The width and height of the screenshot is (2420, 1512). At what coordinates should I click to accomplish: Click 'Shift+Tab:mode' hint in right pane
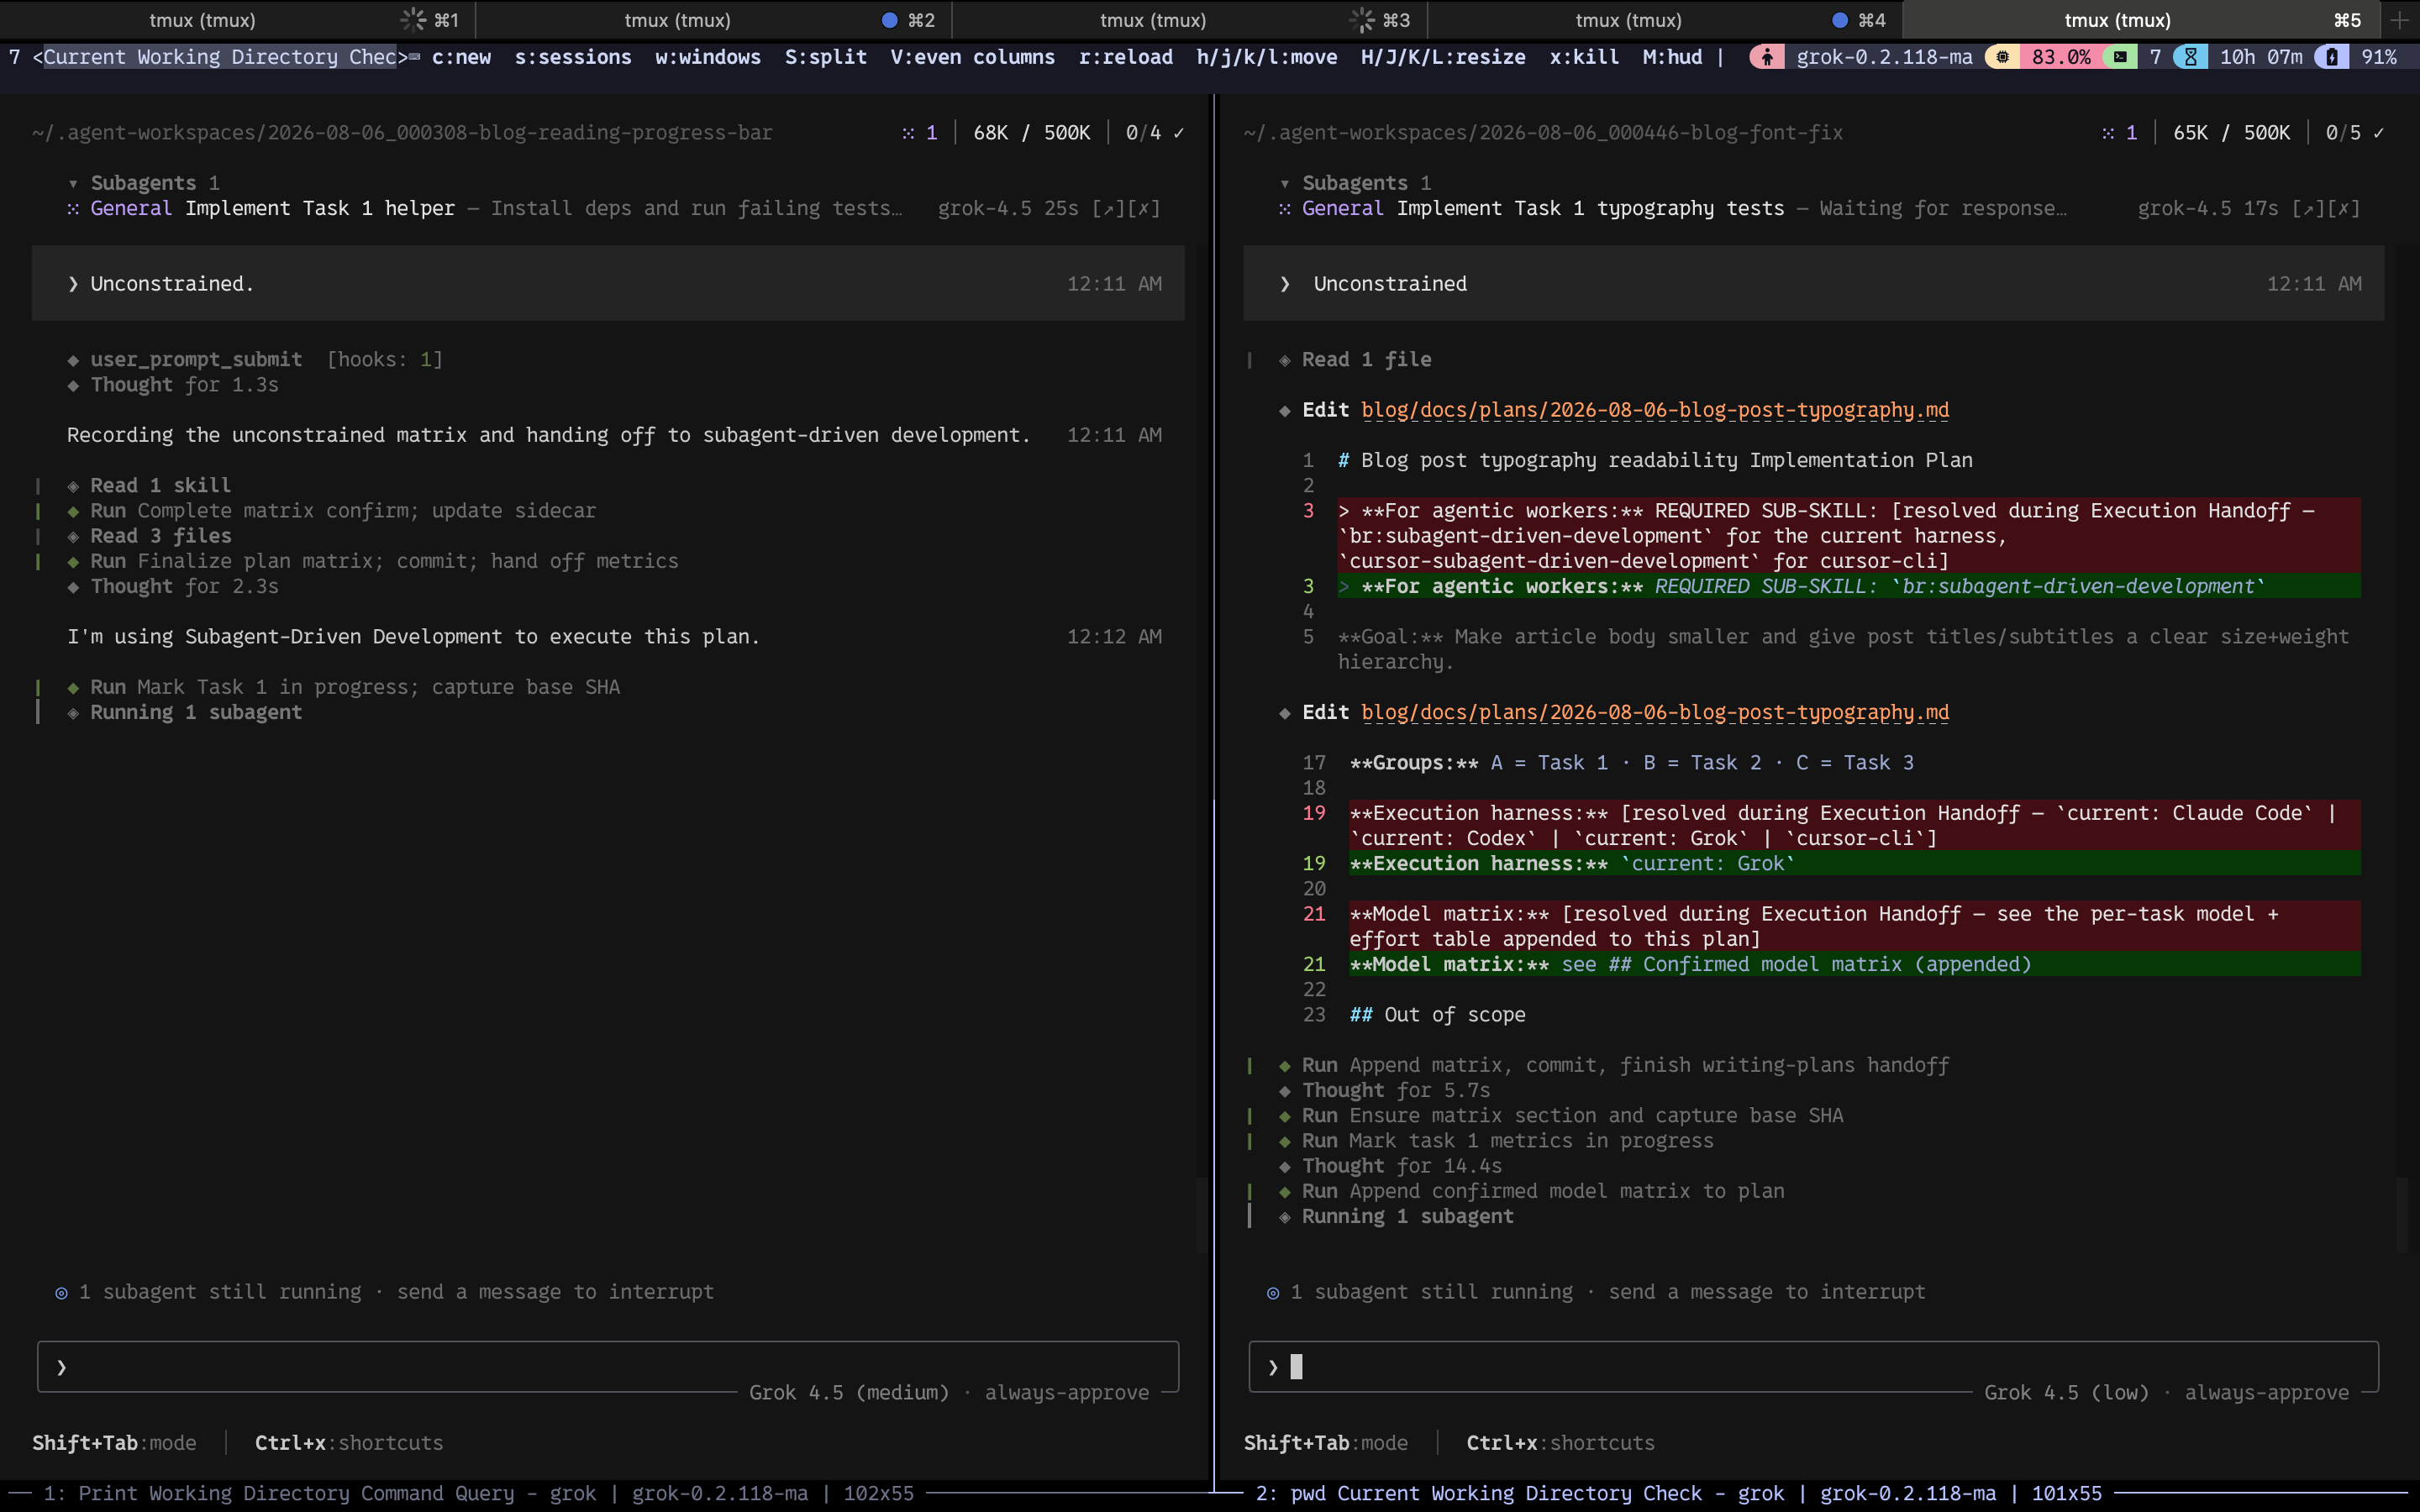click(x=1326, y=1443)
